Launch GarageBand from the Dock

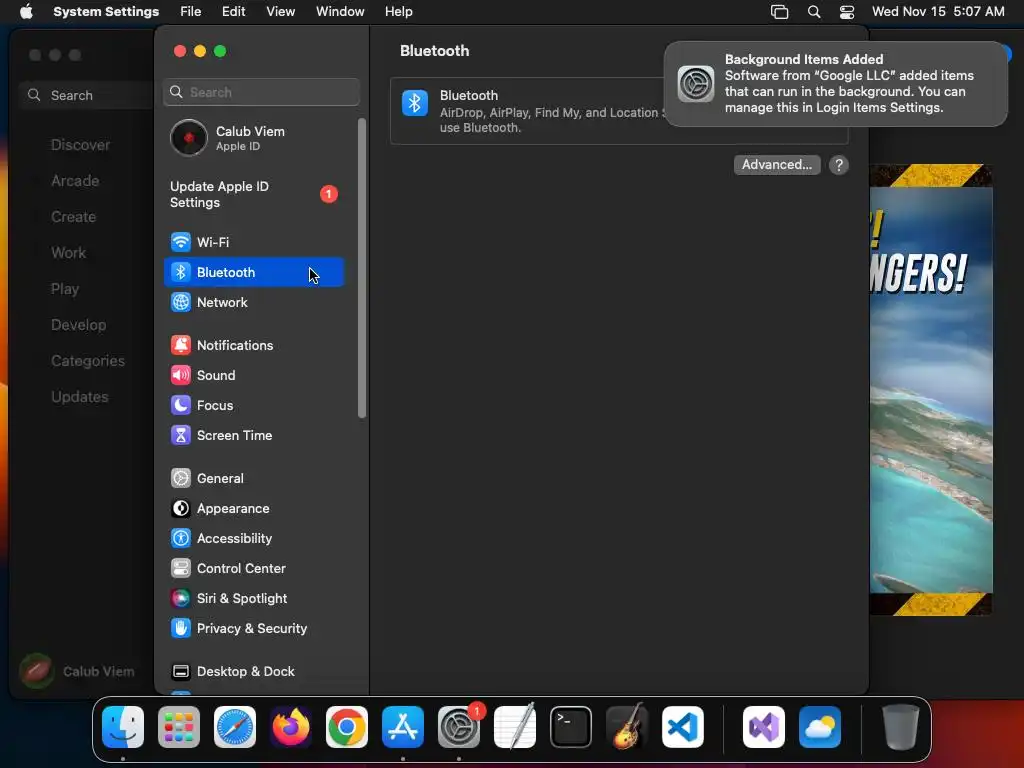point(627,727)
